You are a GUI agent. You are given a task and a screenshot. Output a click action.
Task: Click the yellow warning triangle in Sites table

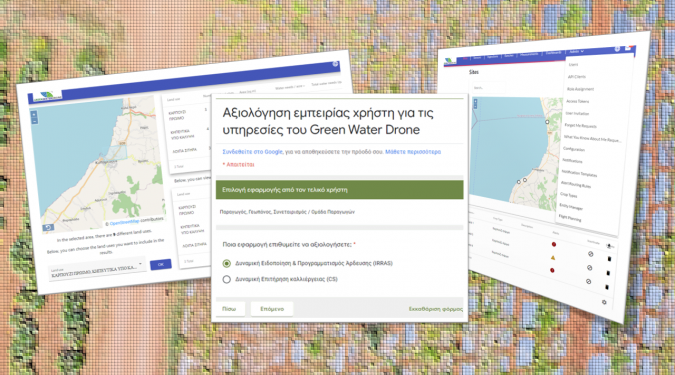pos(553,258)
